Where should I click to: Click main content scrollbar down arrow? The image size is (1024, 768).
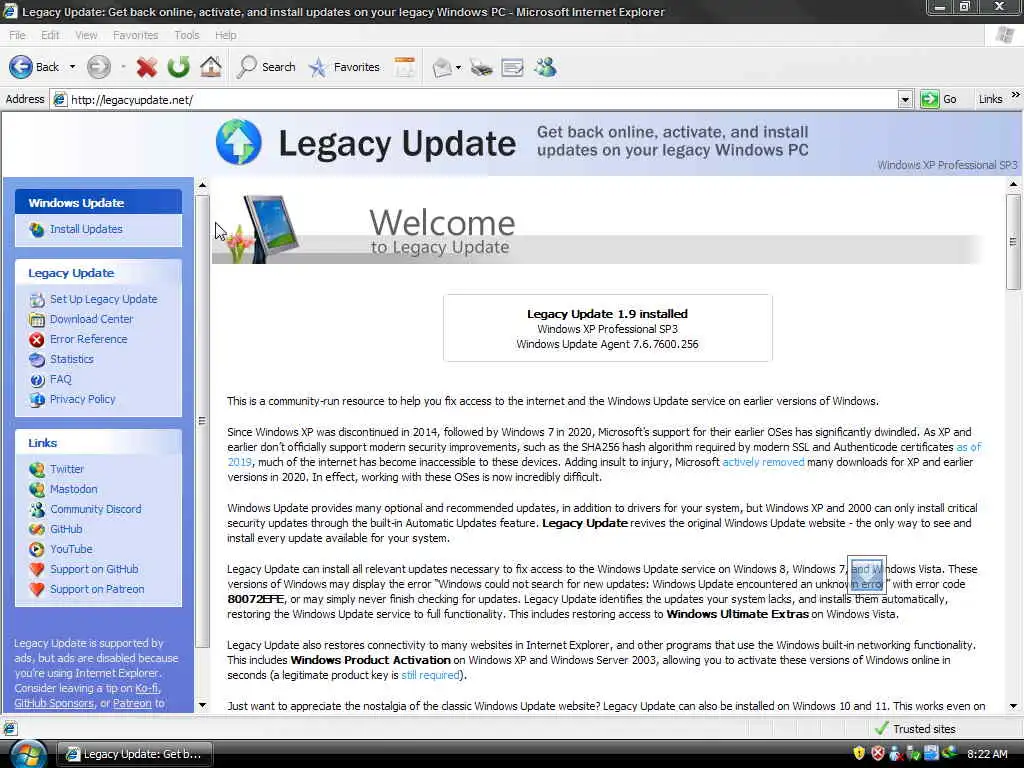click(1013, 706)
